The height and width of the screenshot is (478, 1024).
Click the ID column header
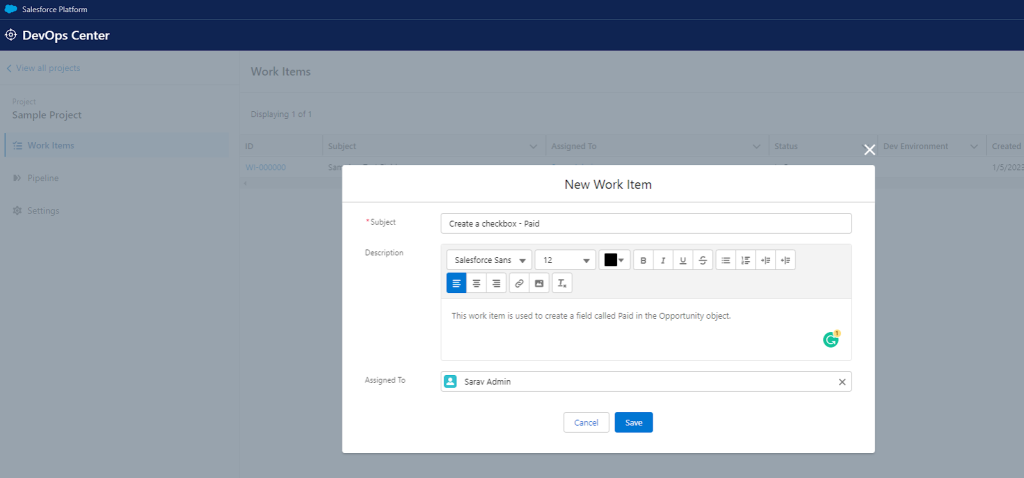[x=281, y=146]
